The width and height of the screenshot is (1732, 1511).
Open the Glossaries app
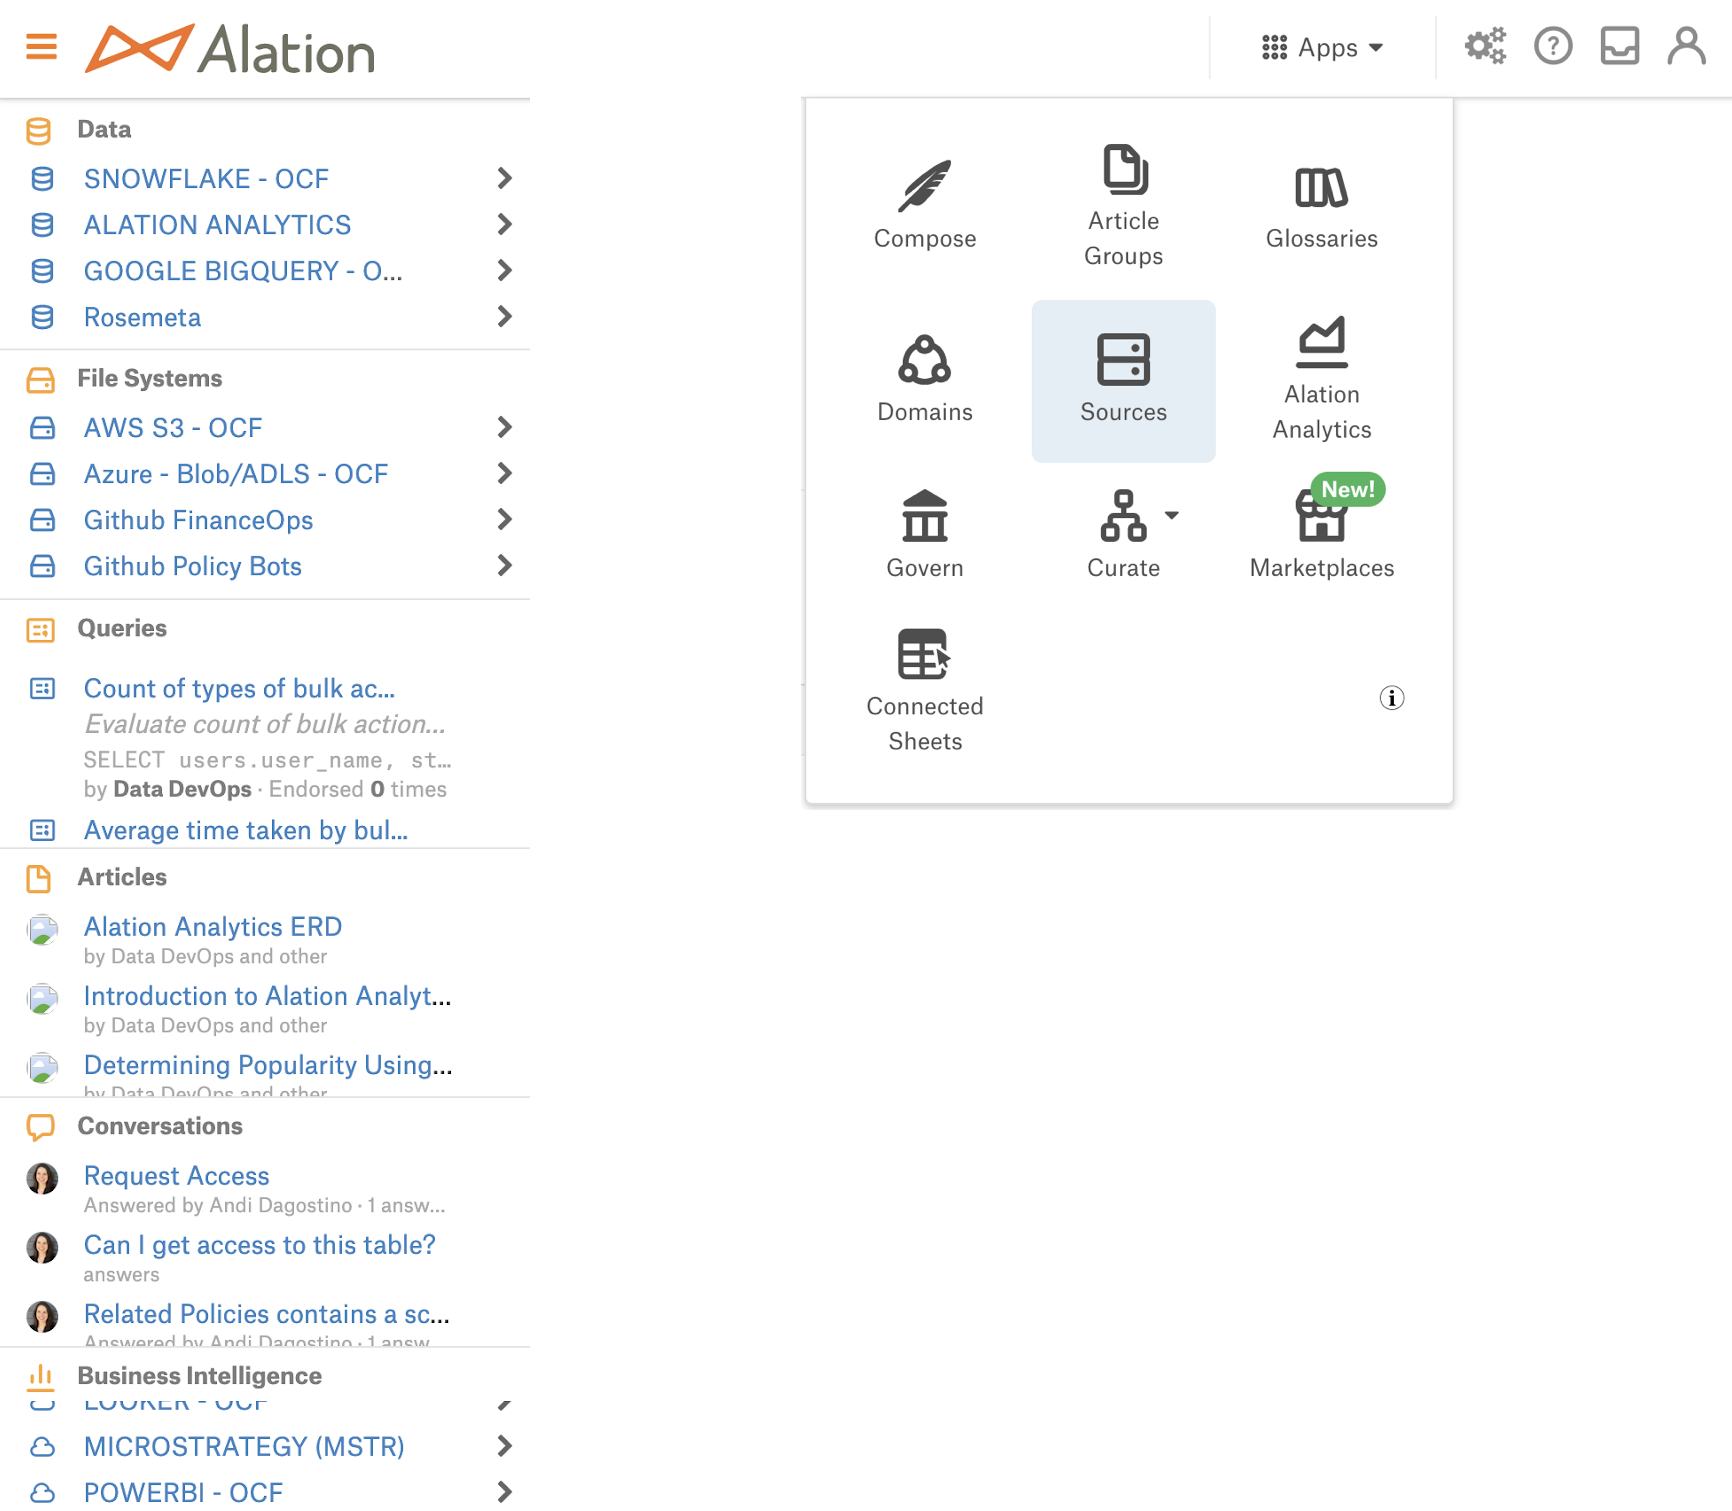click(x=1322, y=206)
